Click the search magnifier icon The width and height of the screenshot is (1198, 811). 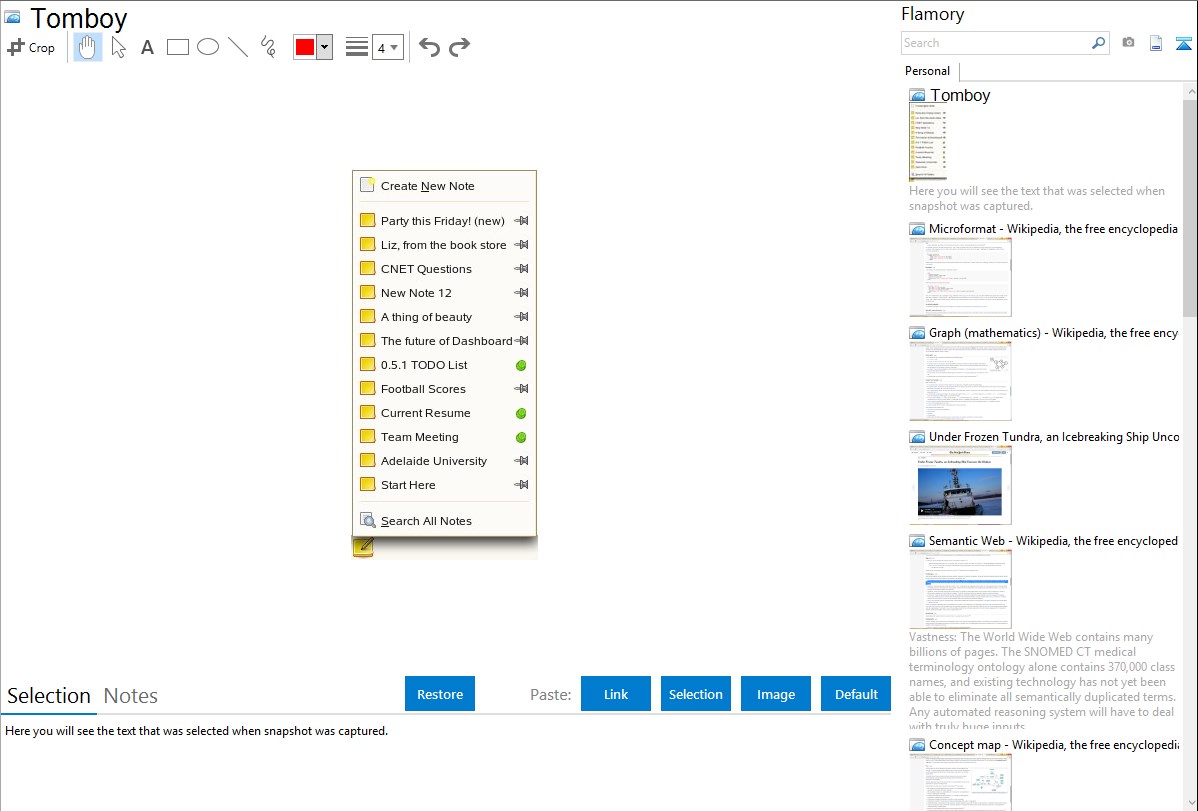1099,43
